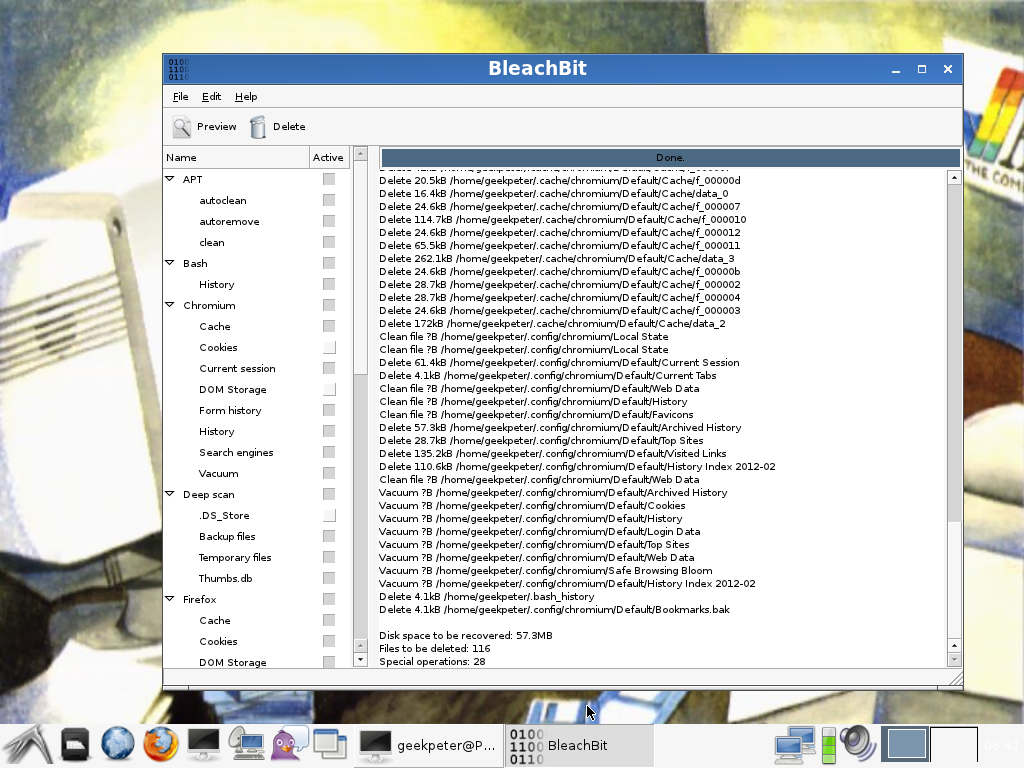Open the network monitors tray icon

pyautogui.click(x=794, y=744)
